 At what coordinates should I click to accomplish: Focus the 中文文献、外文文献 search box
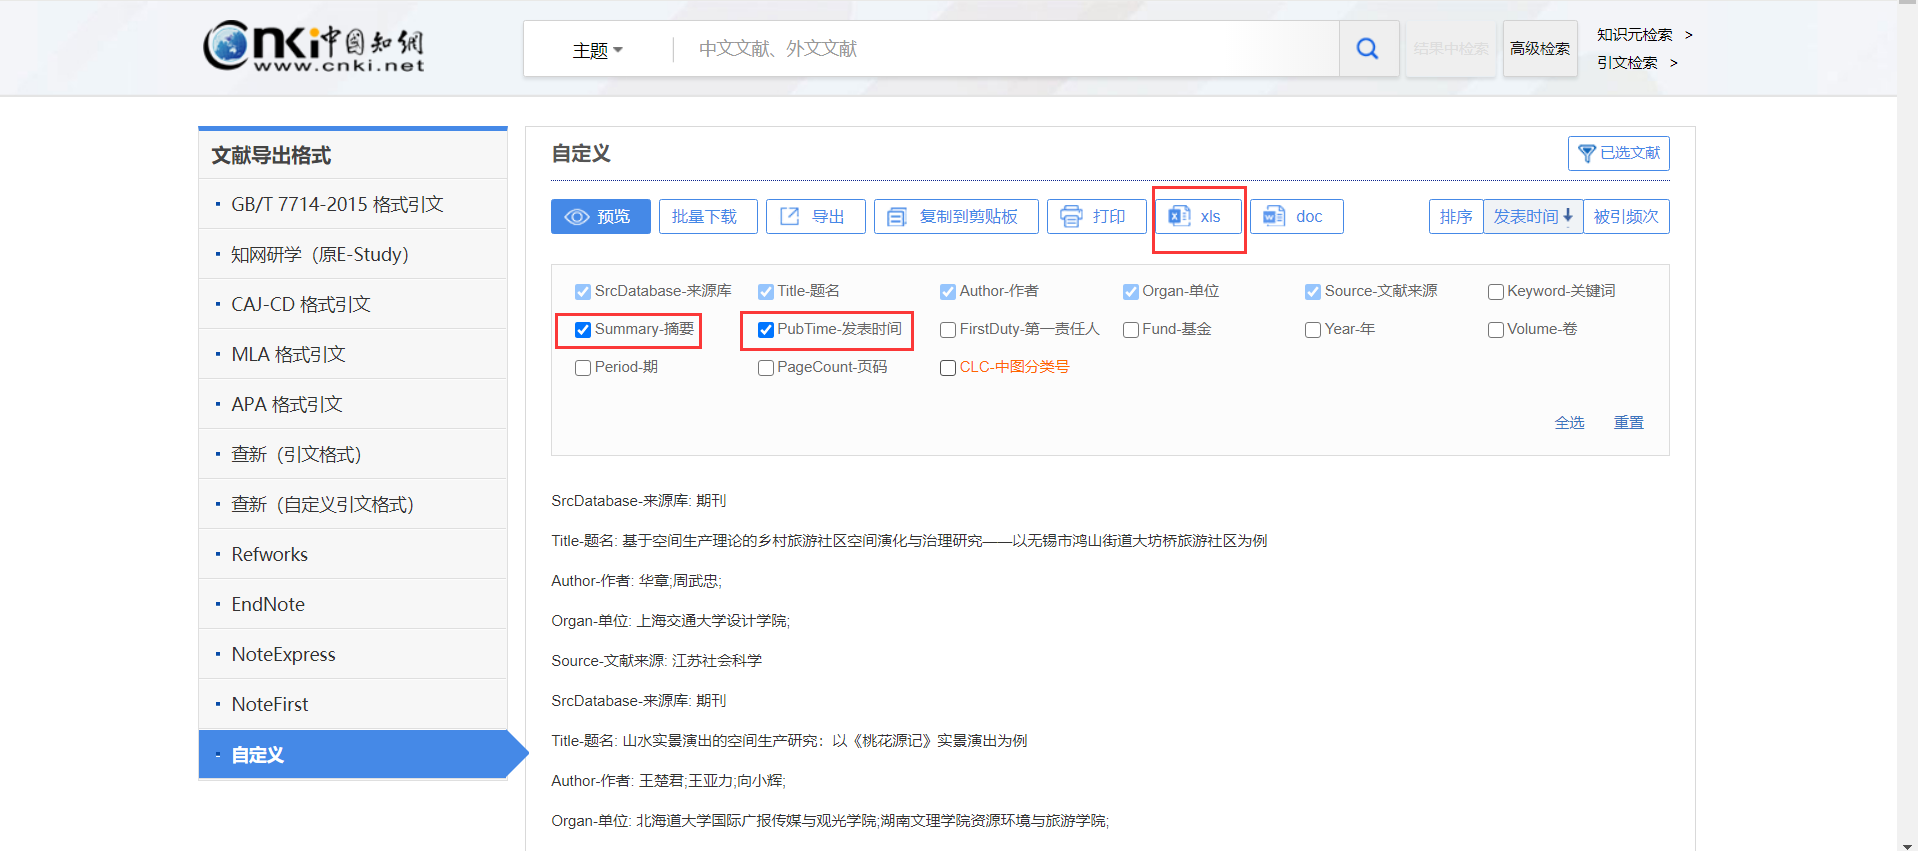pos(1005,49)
